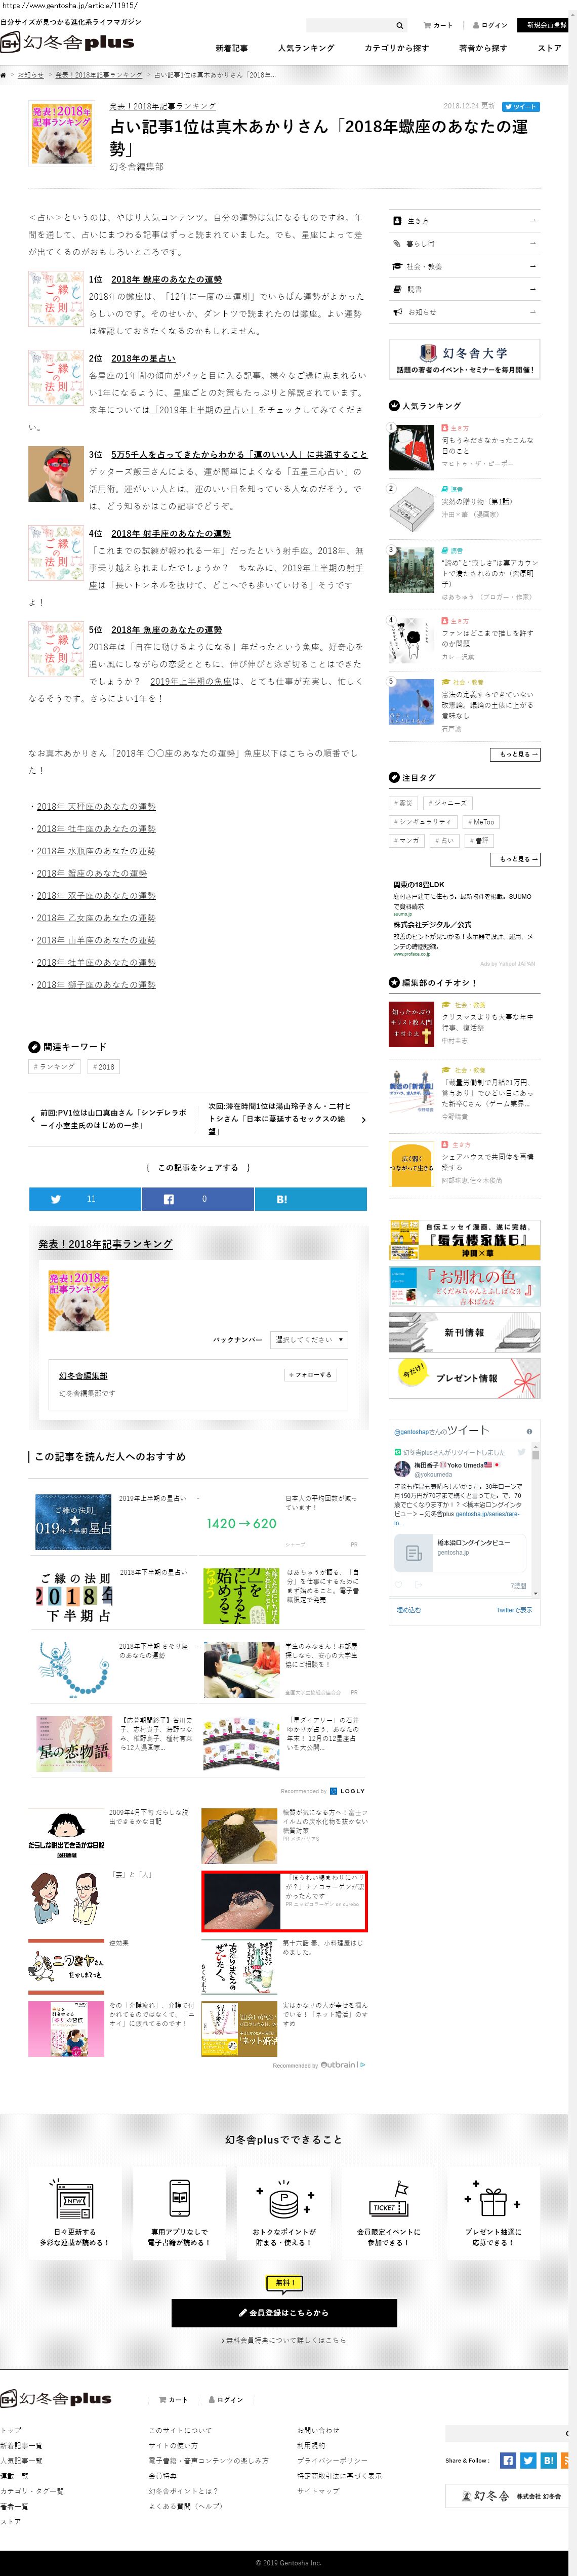Open link 2018年 射手座のあなたの運勢
The width and height of the screenshot is (577, 2576).
coord(170,534)
